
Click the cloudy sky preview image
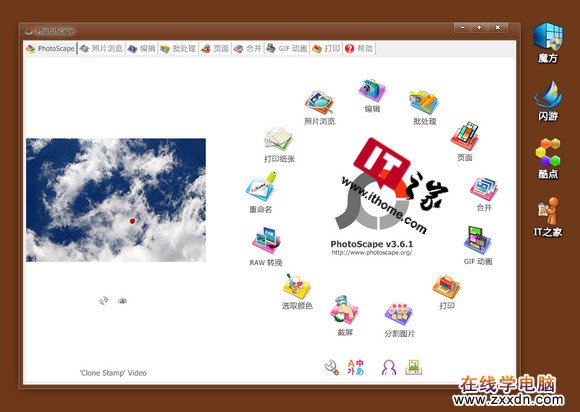[x=116, y=200]
